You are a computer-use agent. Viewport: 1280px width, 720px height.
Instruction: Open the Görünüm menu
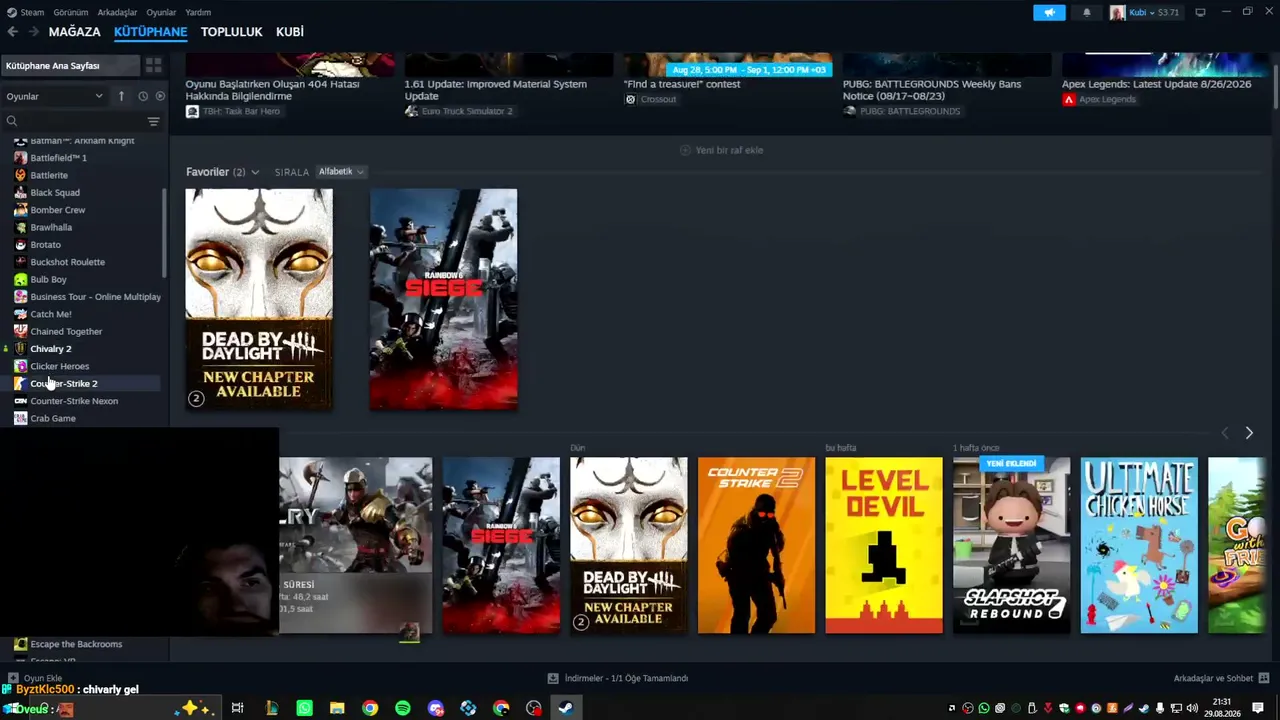pyautogui.click(x=71, y=12)
